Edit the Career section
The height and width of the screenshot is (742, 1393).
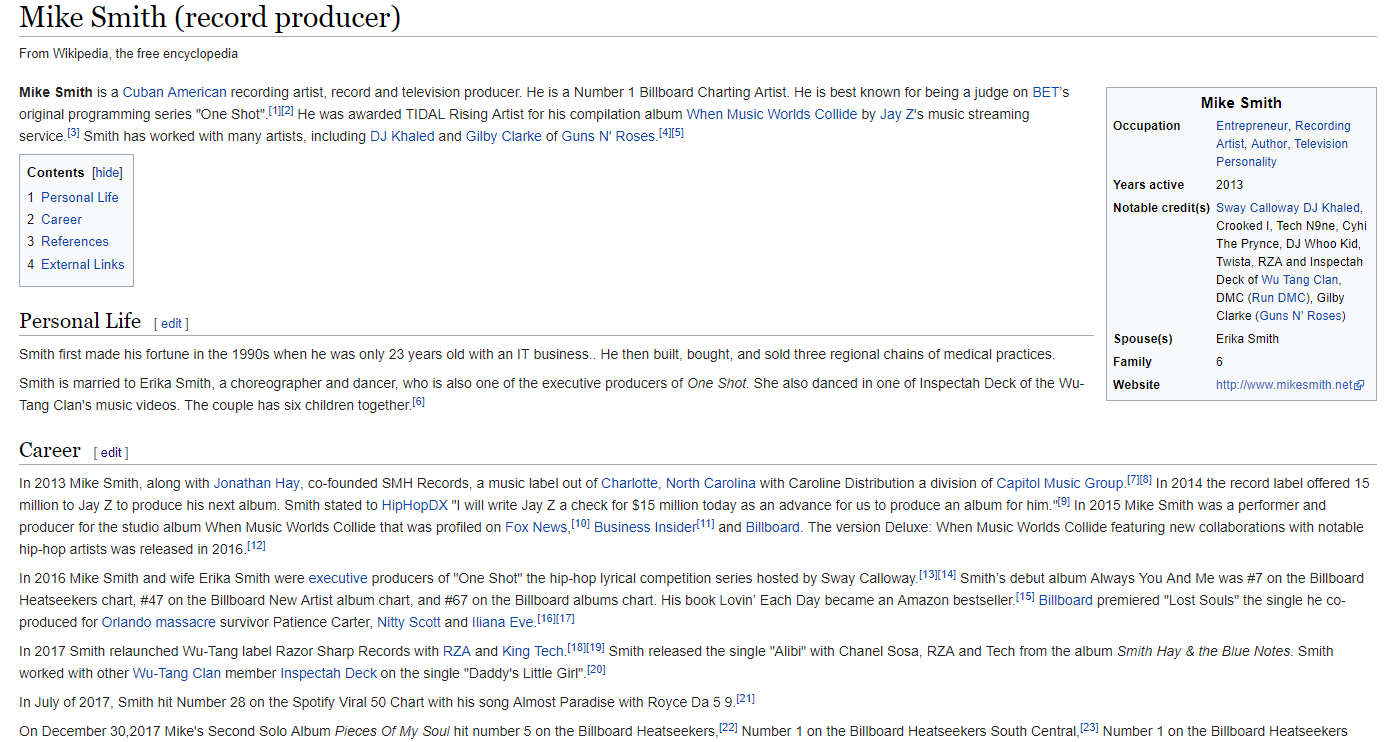(x=111, y=452)
